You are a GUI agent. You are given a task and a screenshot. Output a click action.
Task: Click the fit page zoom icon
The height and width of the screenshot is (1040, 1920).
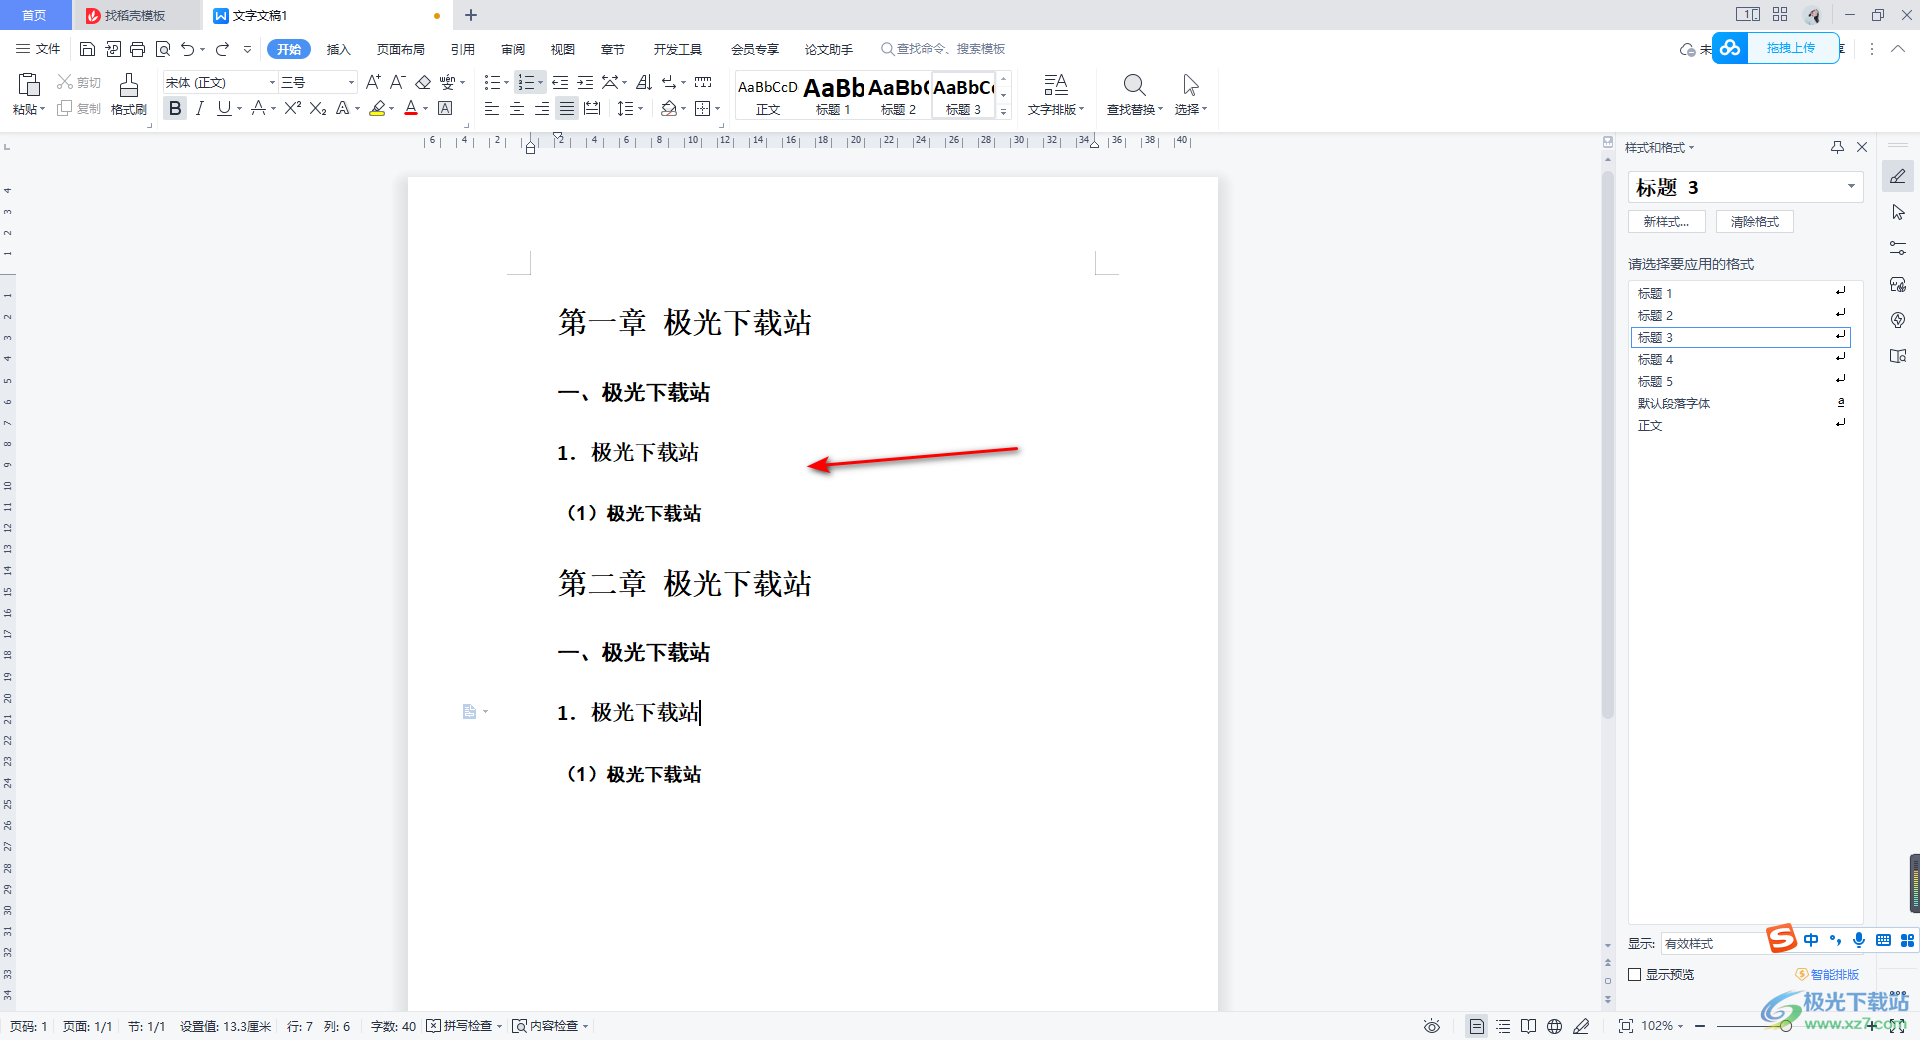pyautogui.click(x=1626, y=1026)
